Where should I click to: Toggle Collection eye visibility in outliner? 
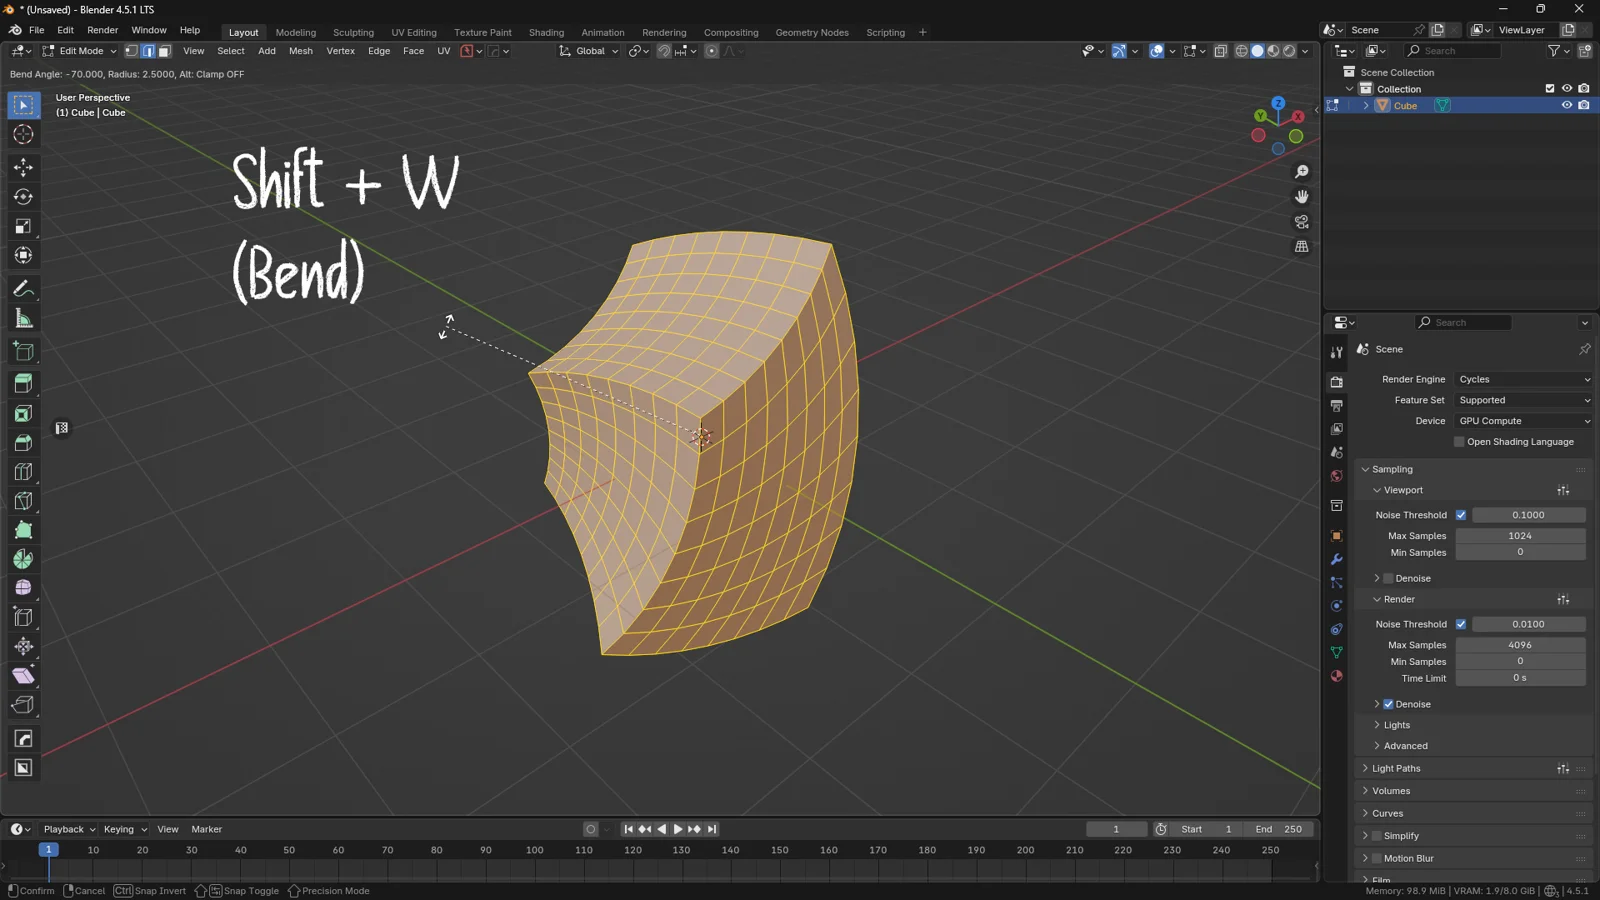(x=1567, y=89)
